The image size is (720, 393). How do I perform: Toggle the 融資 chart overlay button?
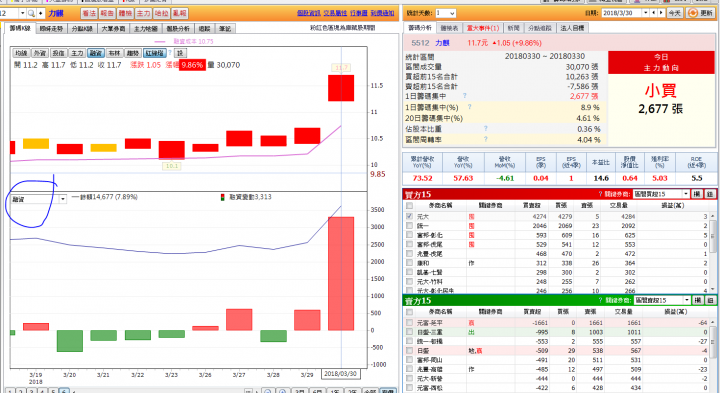tap(96, 53)
